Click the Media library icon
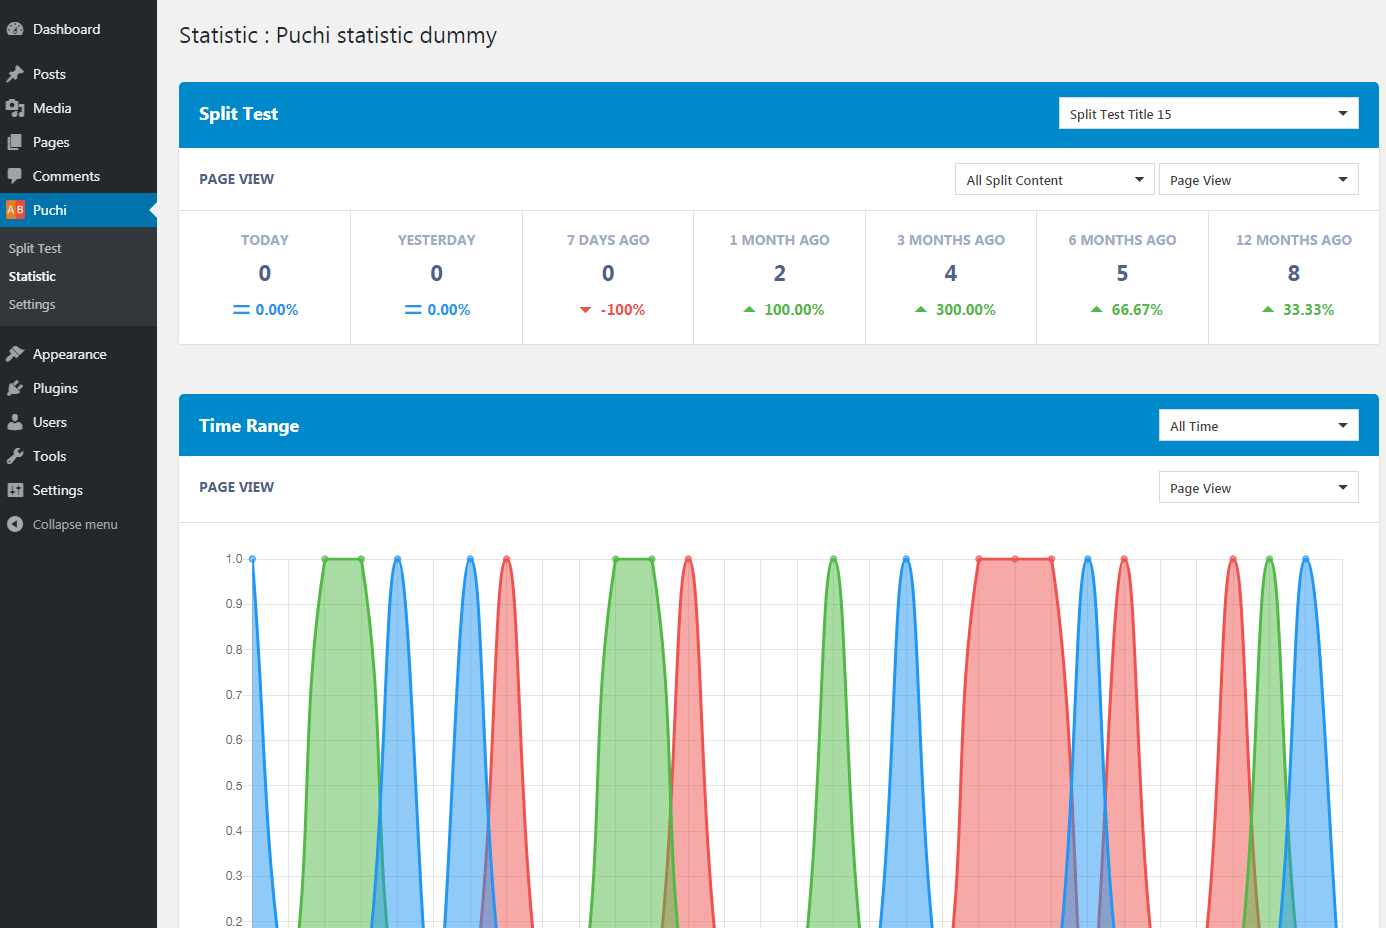Image resolution: width=1386 pixels, height=928 pixels. [15, 108]
